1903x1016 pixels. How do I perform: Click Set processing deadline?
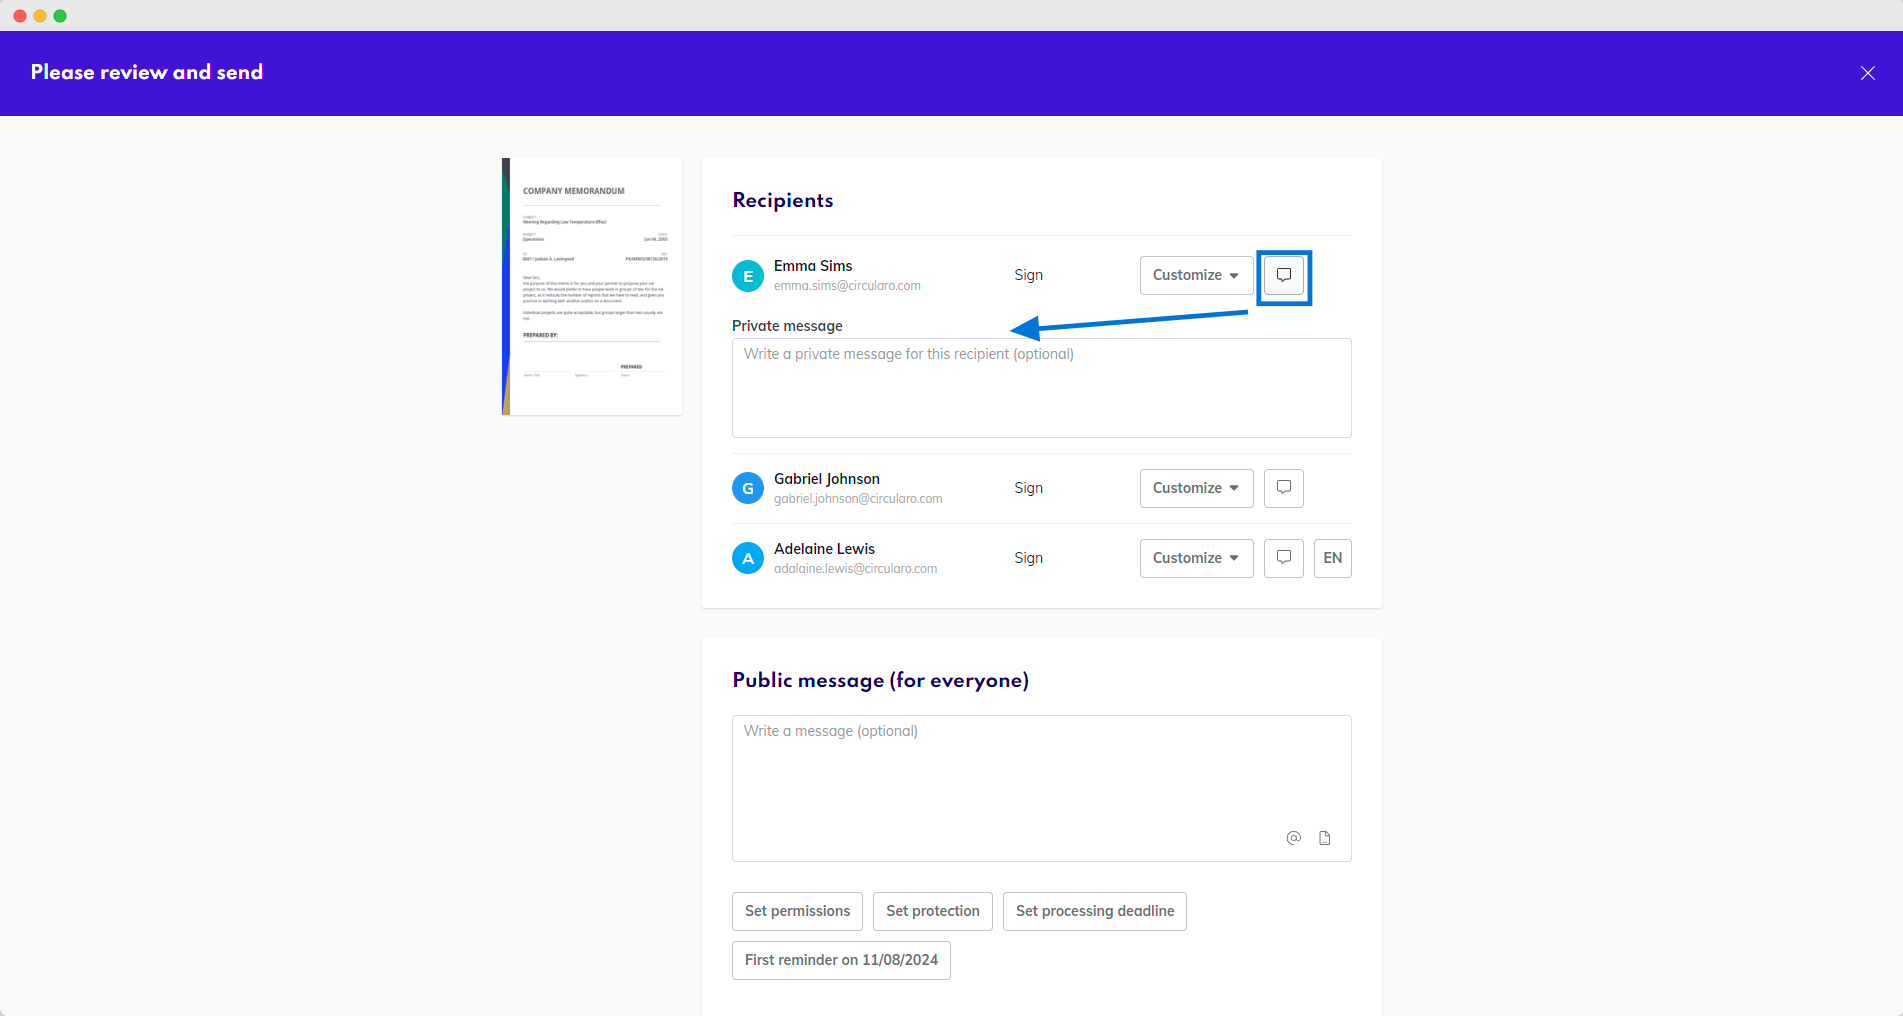pos(1094,911)
